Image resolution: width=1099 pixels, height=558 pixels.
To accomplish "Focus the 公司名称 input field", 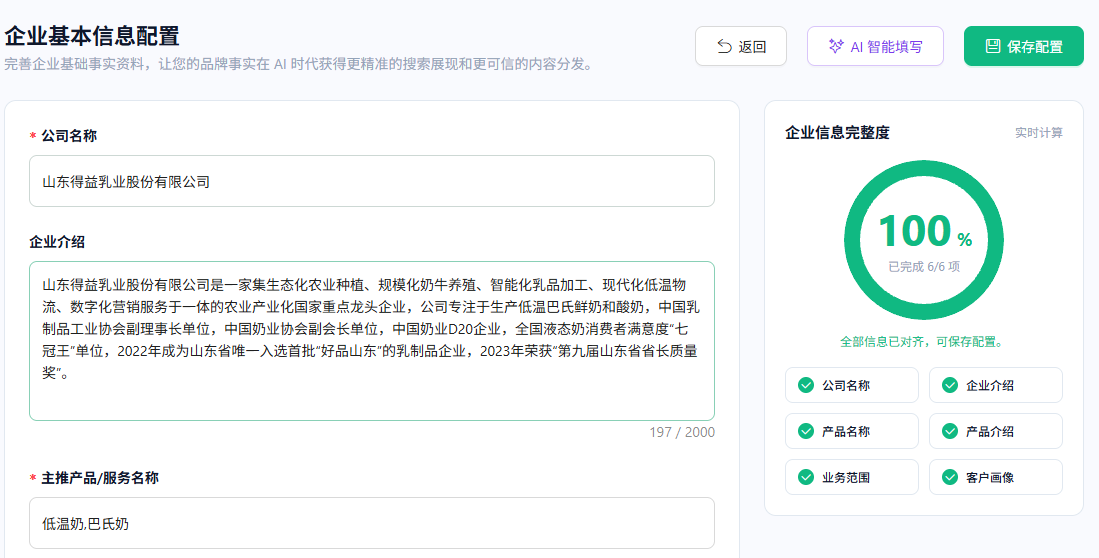I will point(371,182).
